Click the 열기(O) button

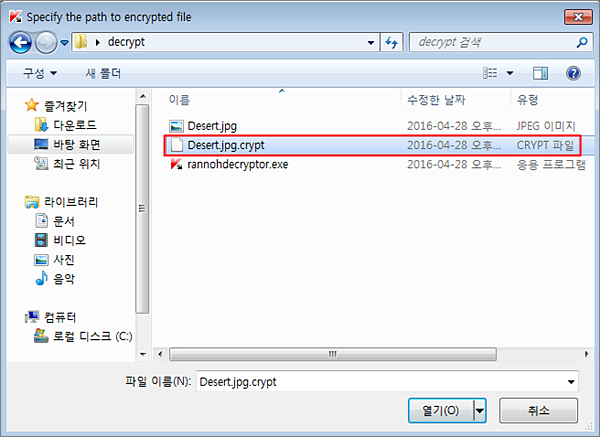pyautogui.click(x=441, y=411)
